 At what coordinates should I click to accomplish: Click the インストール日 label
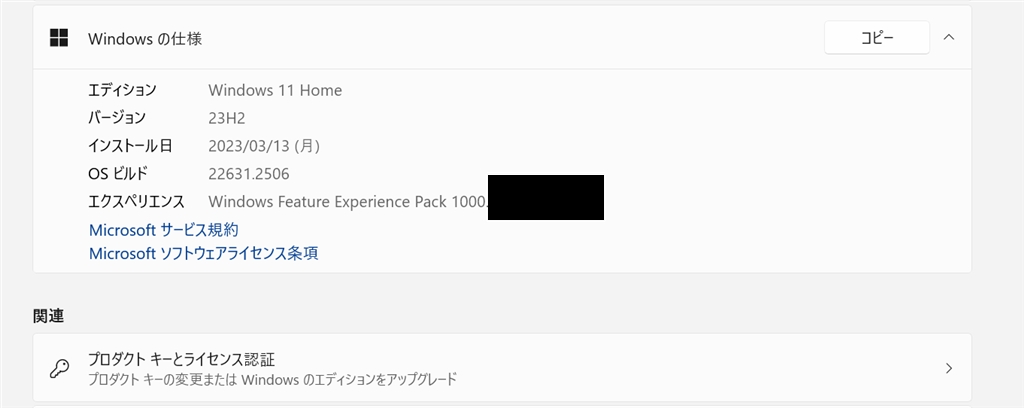tap(130, 146)
